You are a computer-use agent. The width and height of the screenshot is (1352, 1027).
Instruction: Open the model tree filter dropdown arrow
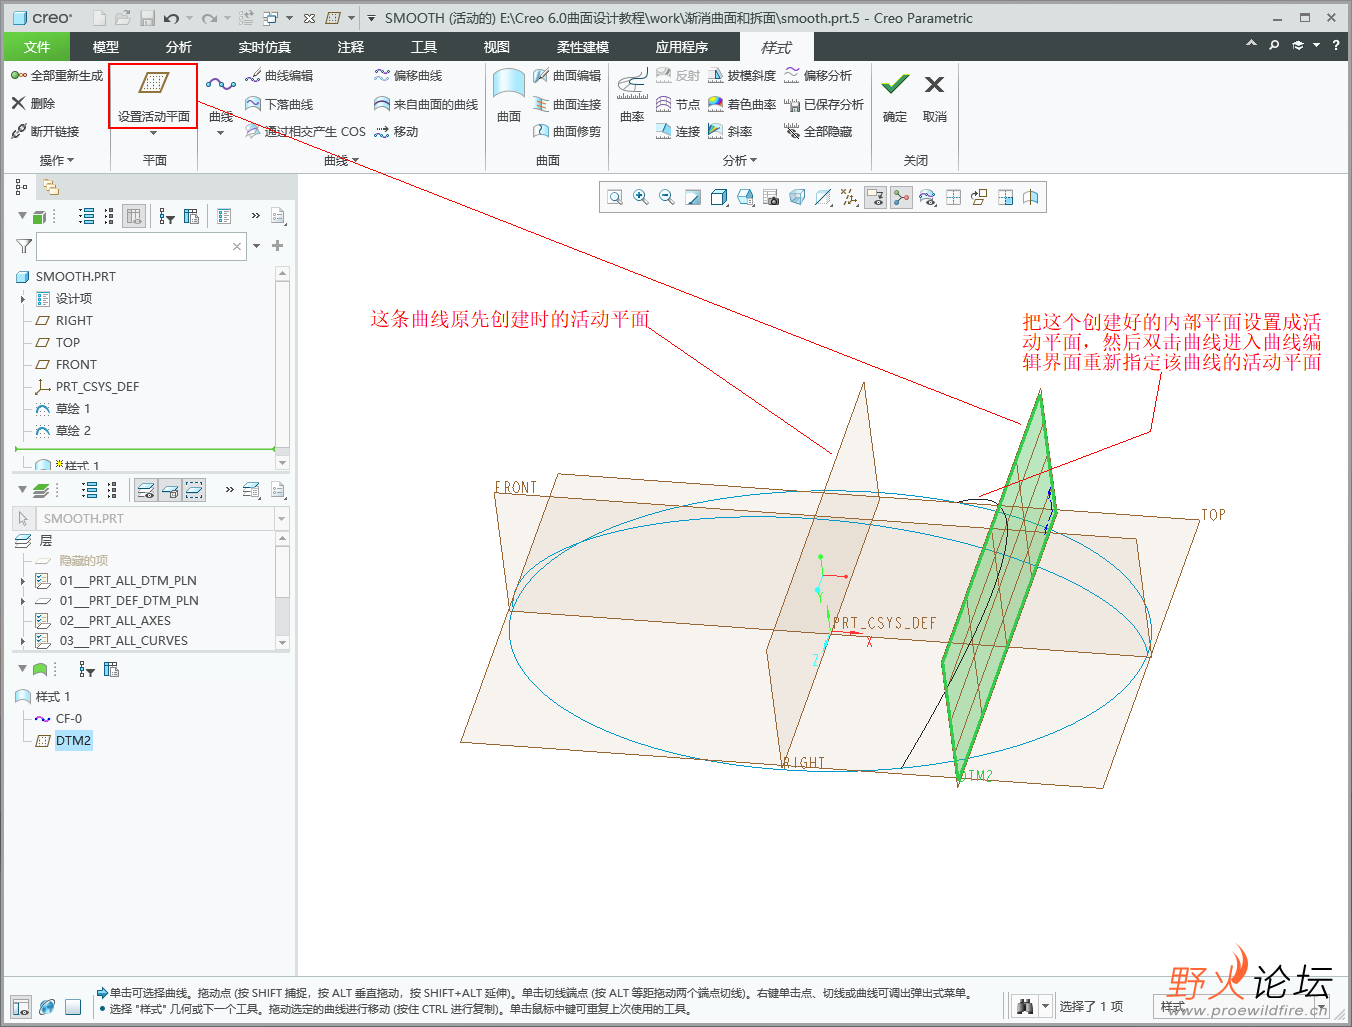[257, 246]
